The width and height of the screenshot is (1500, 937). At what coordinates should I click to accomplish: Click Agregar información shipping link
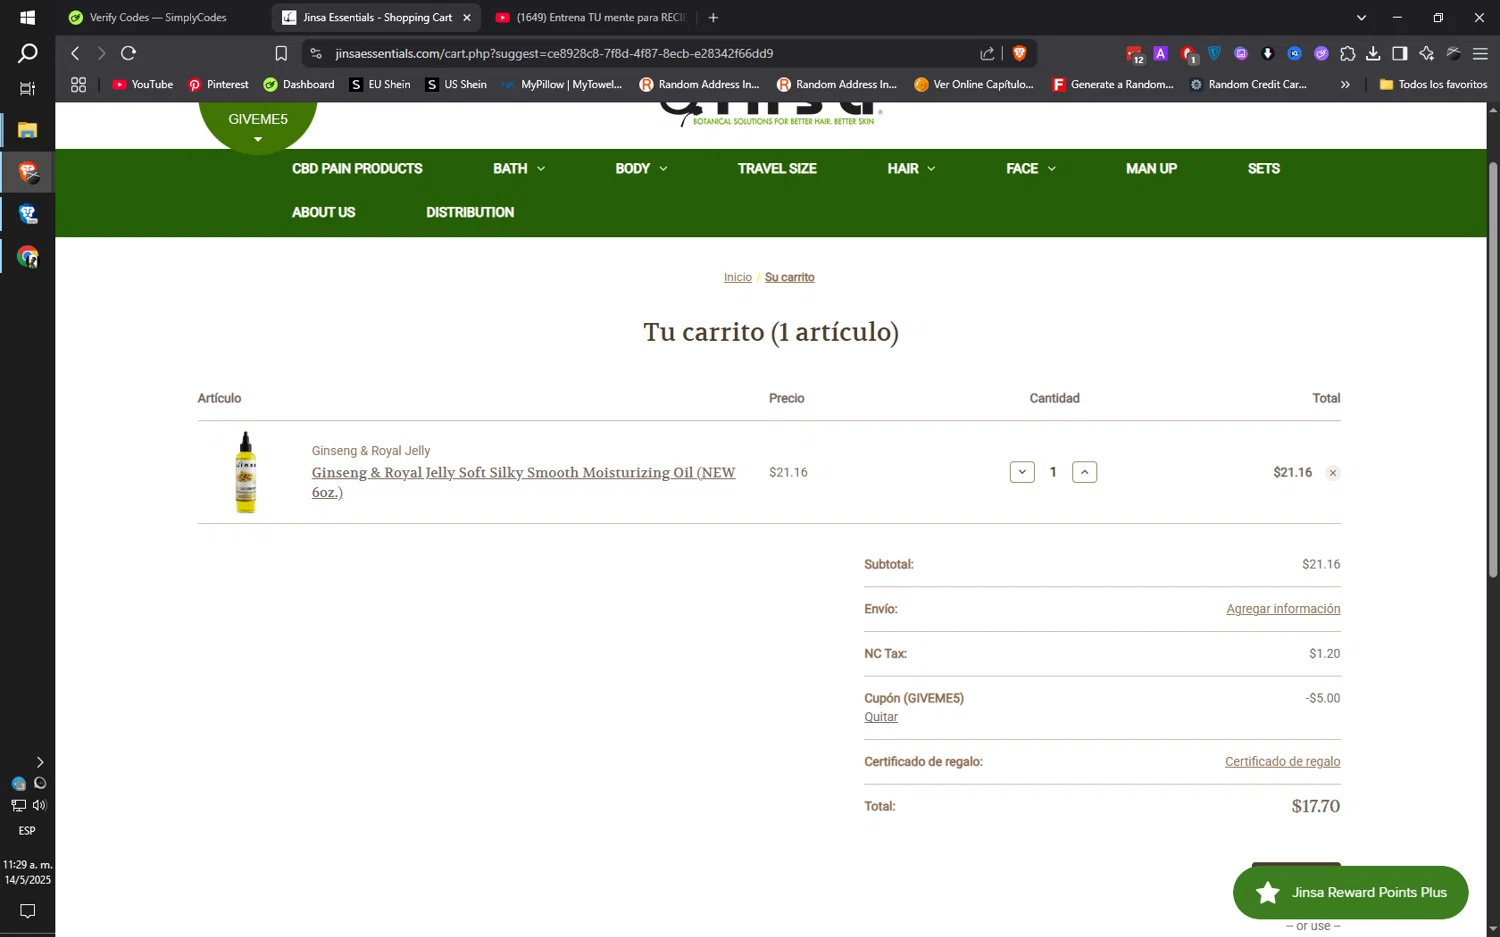1283,609
